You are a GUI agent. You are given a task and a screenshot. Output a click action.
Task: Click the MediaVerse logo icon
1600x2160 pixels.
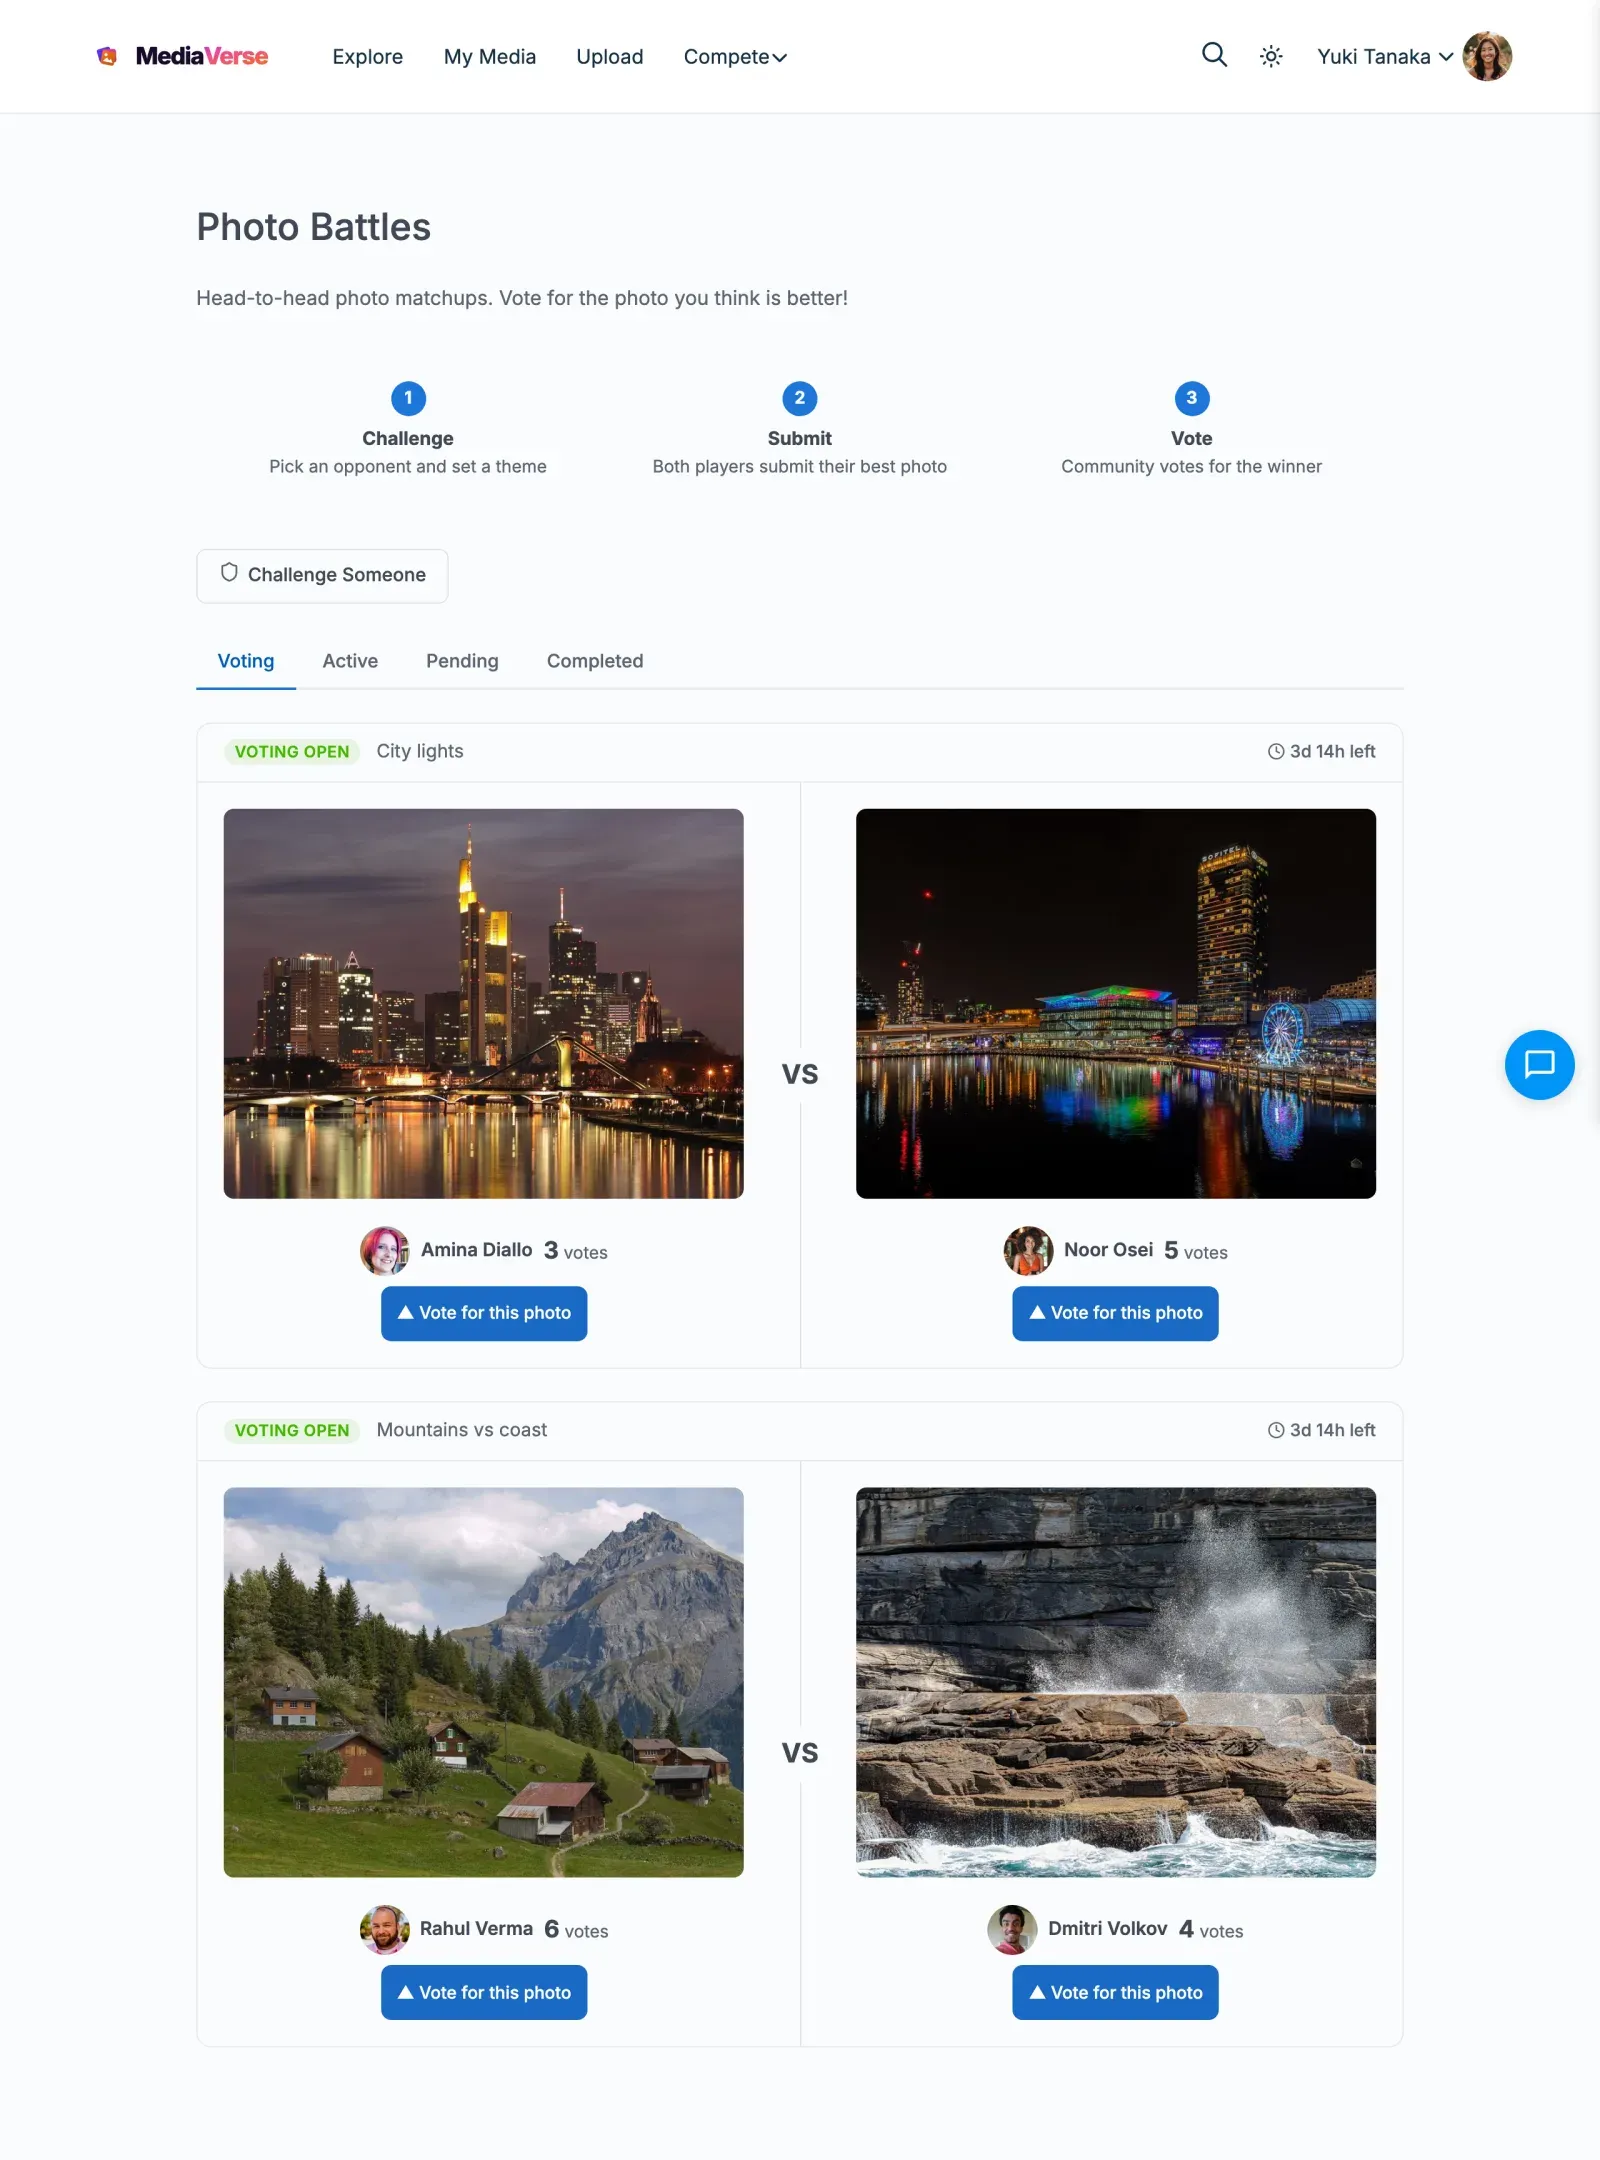point(107,56)
